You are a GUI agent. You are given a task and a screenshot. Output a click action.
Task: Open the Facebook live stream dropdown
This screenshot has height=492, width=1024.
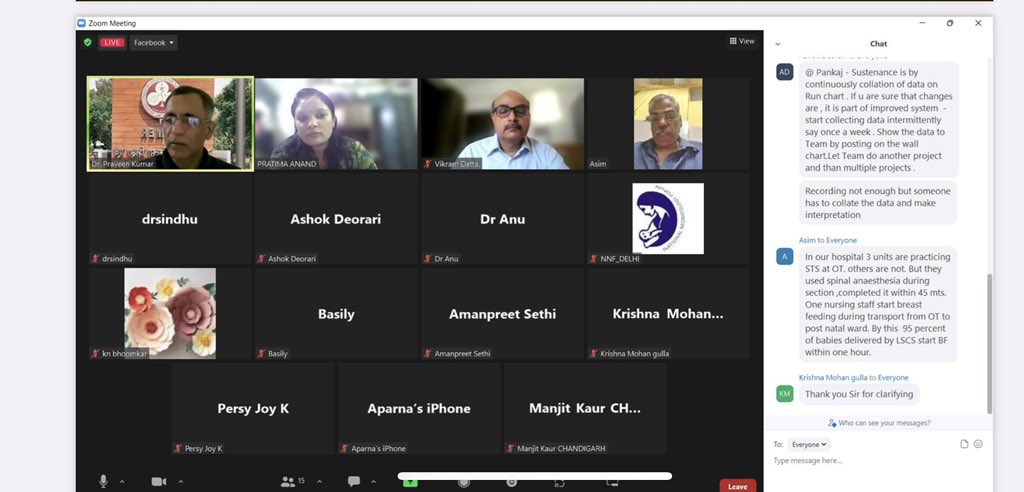click(x=153, y=42)
